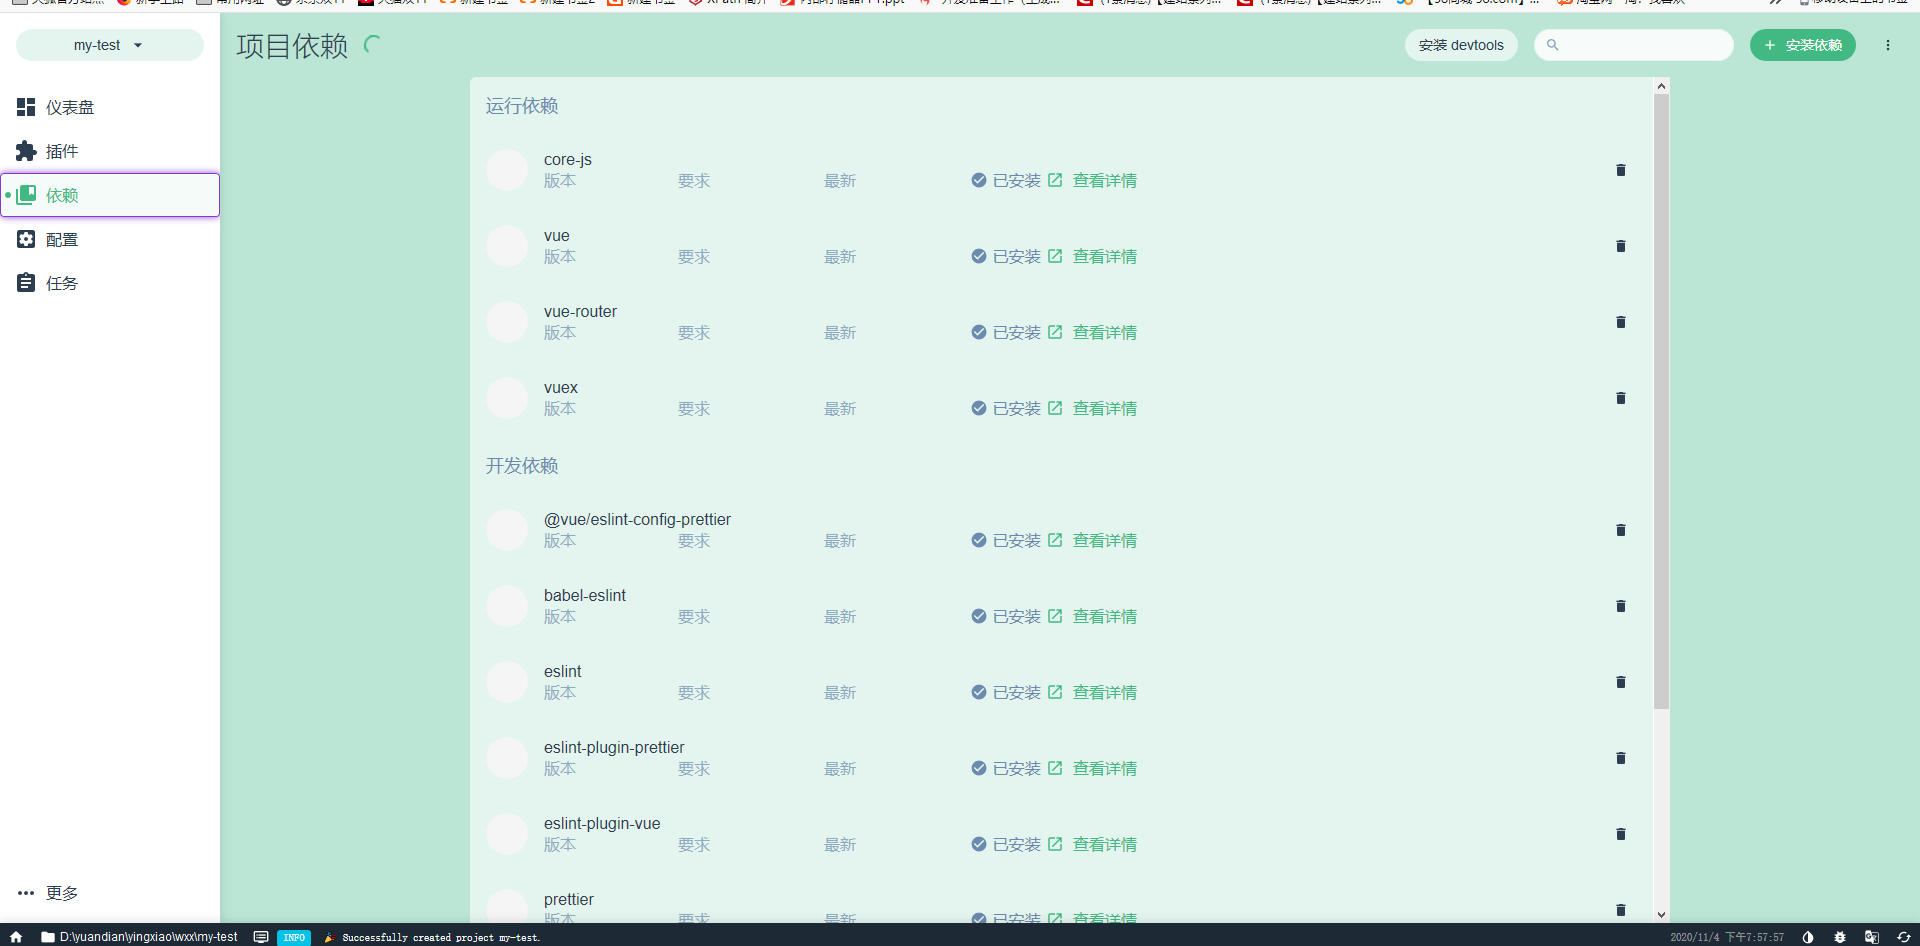Viewport: 1920px width, 946px height.
Task: Open 仪表盘 dashboard in sidebar
Action: pos(110,107)
